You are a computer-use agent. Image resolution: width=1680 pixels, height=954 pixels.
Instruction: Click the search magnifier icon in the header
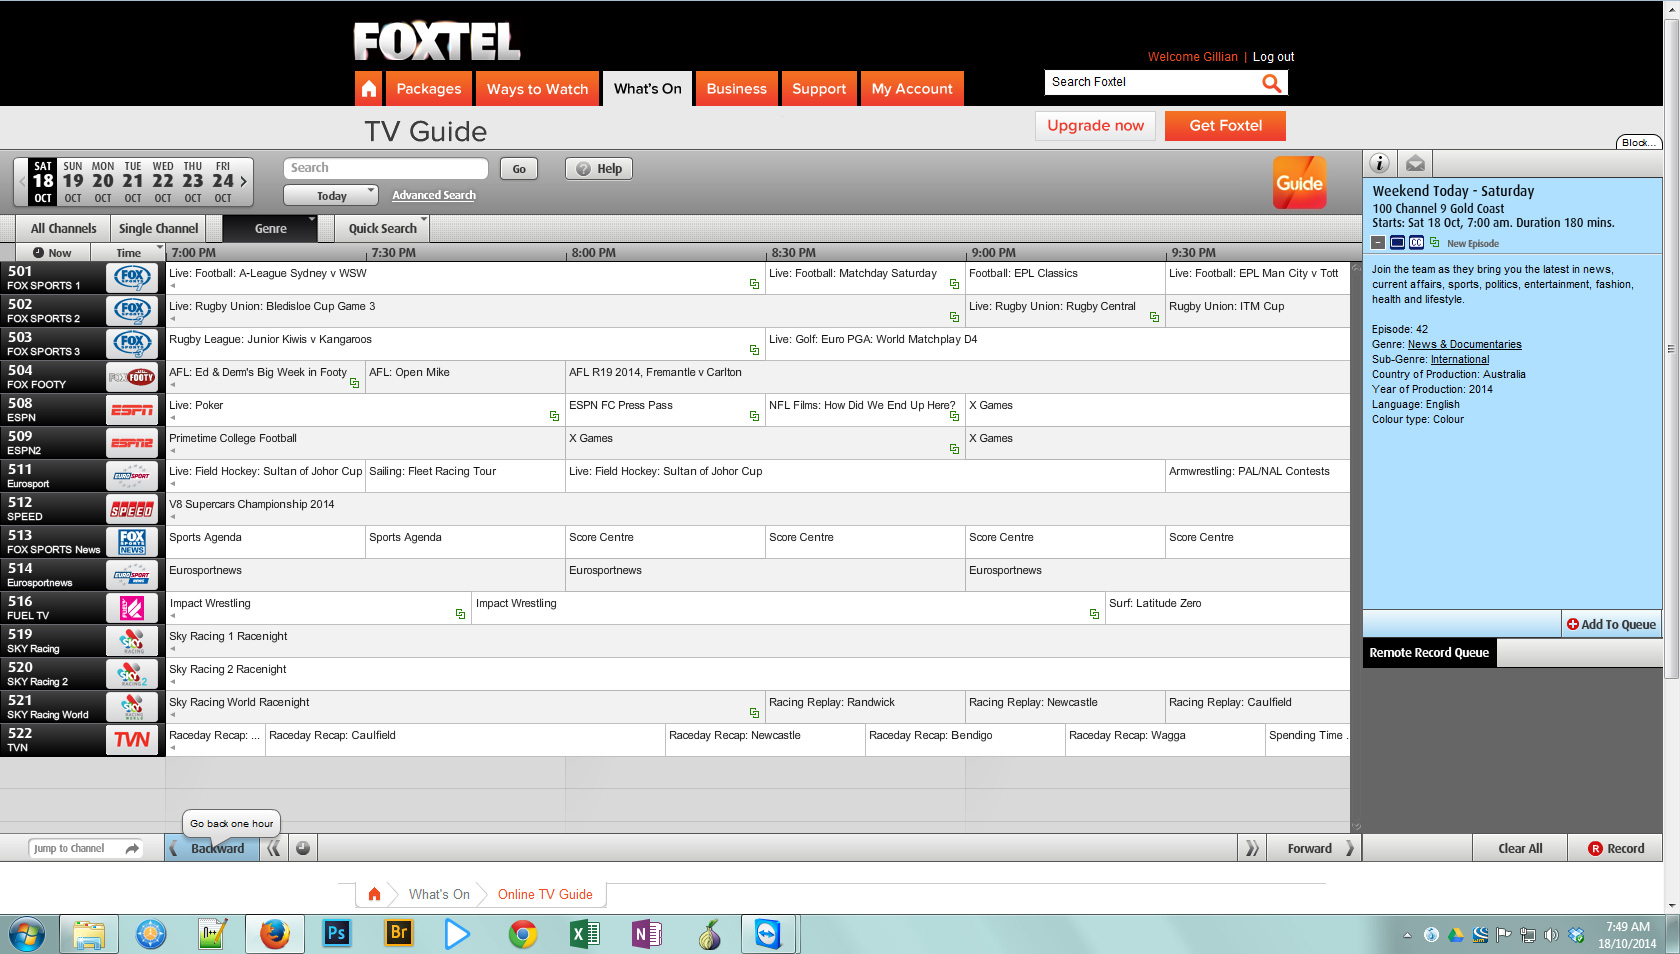click(x=1271, y=83)
